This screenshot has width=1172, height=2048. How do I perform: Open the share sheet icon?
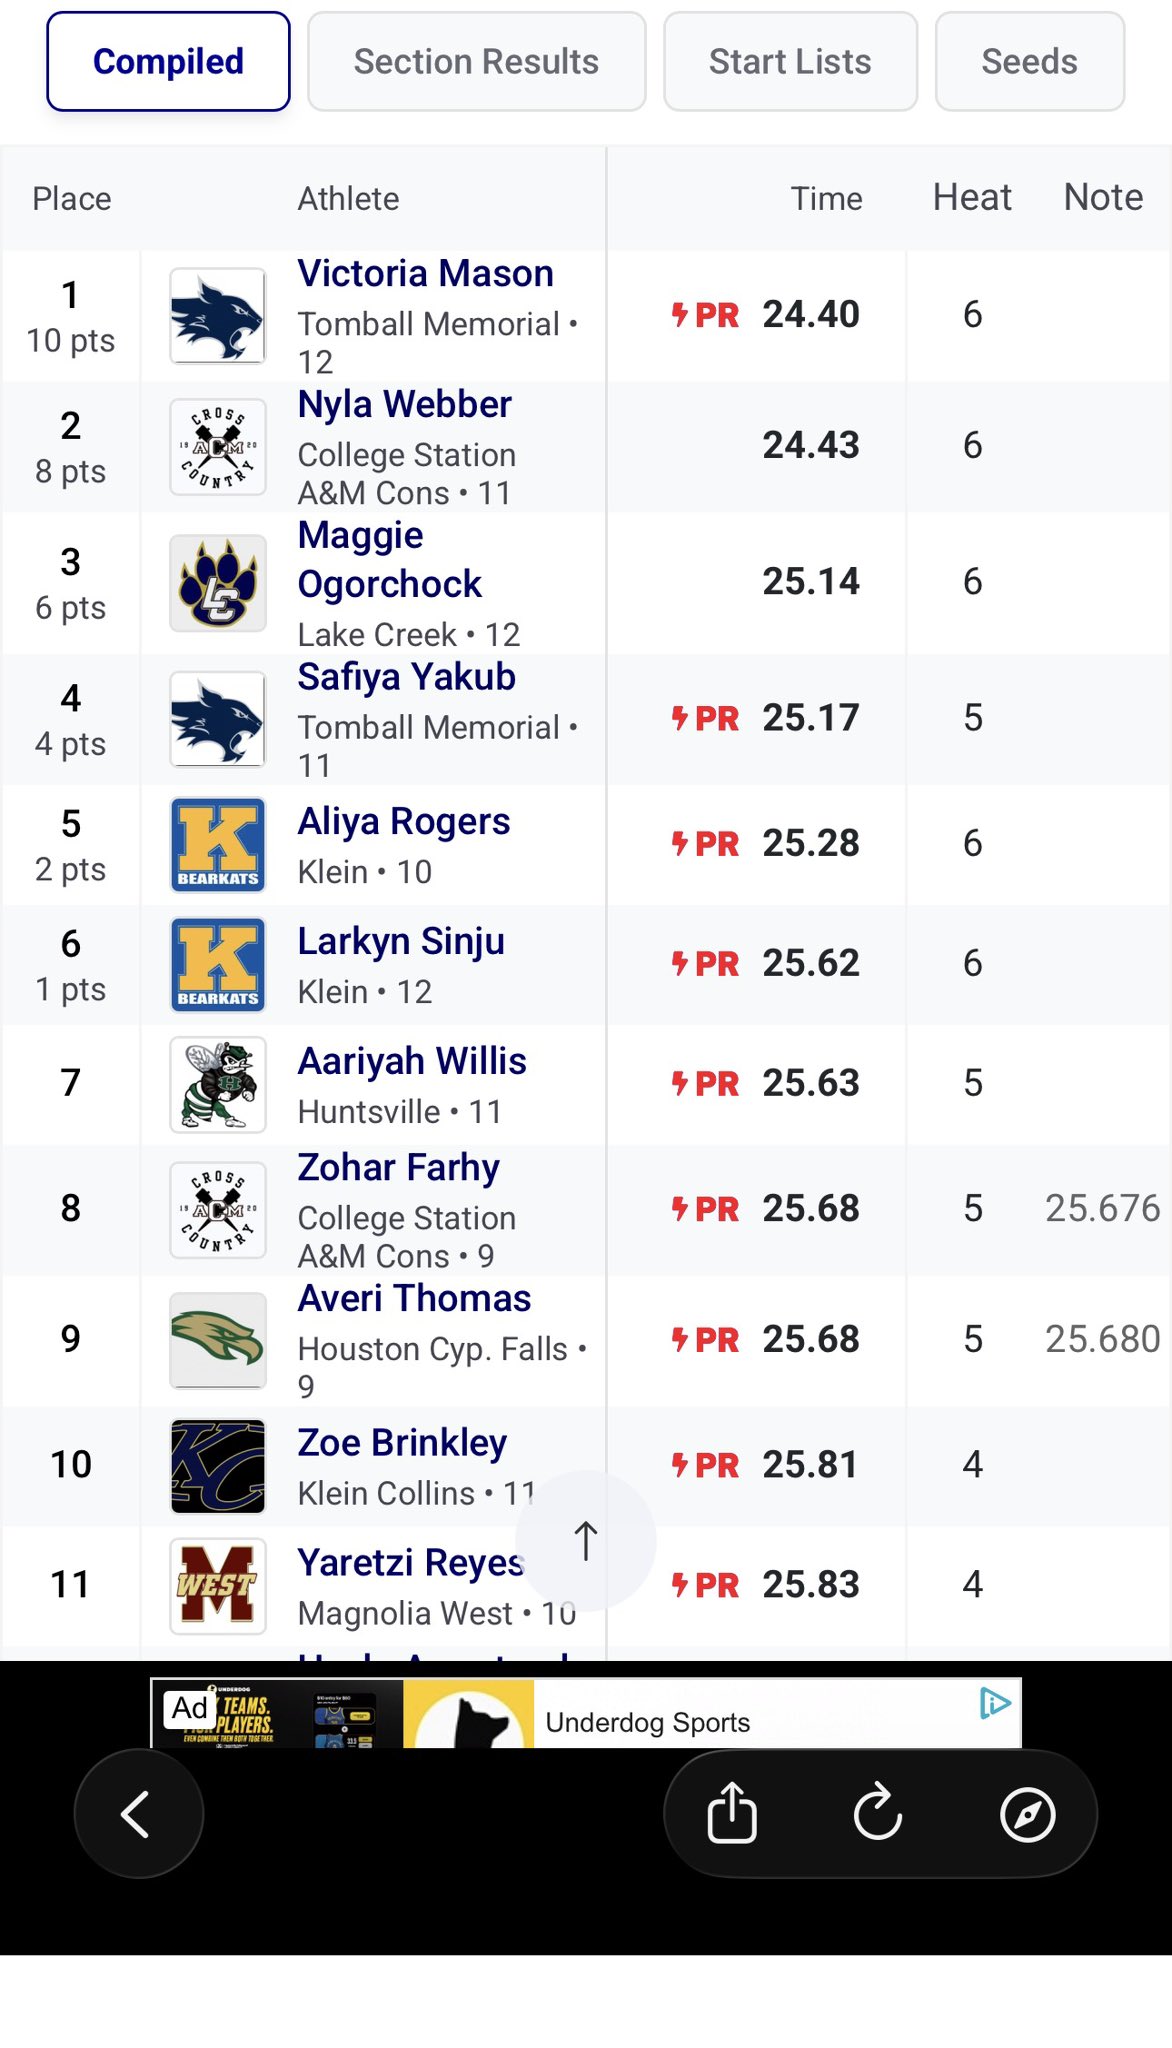point(732,1813)
